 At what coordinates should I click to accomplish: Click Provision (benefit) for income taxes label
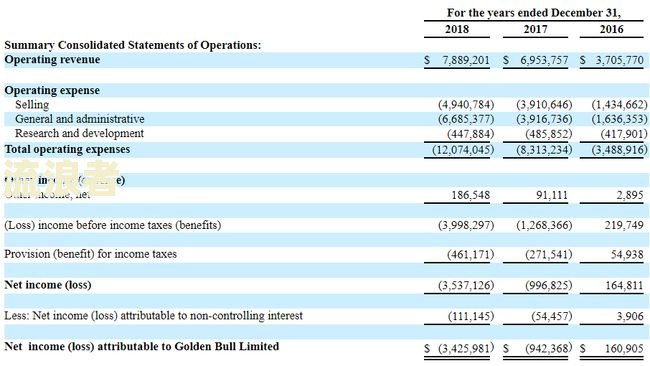coord(90,254)
